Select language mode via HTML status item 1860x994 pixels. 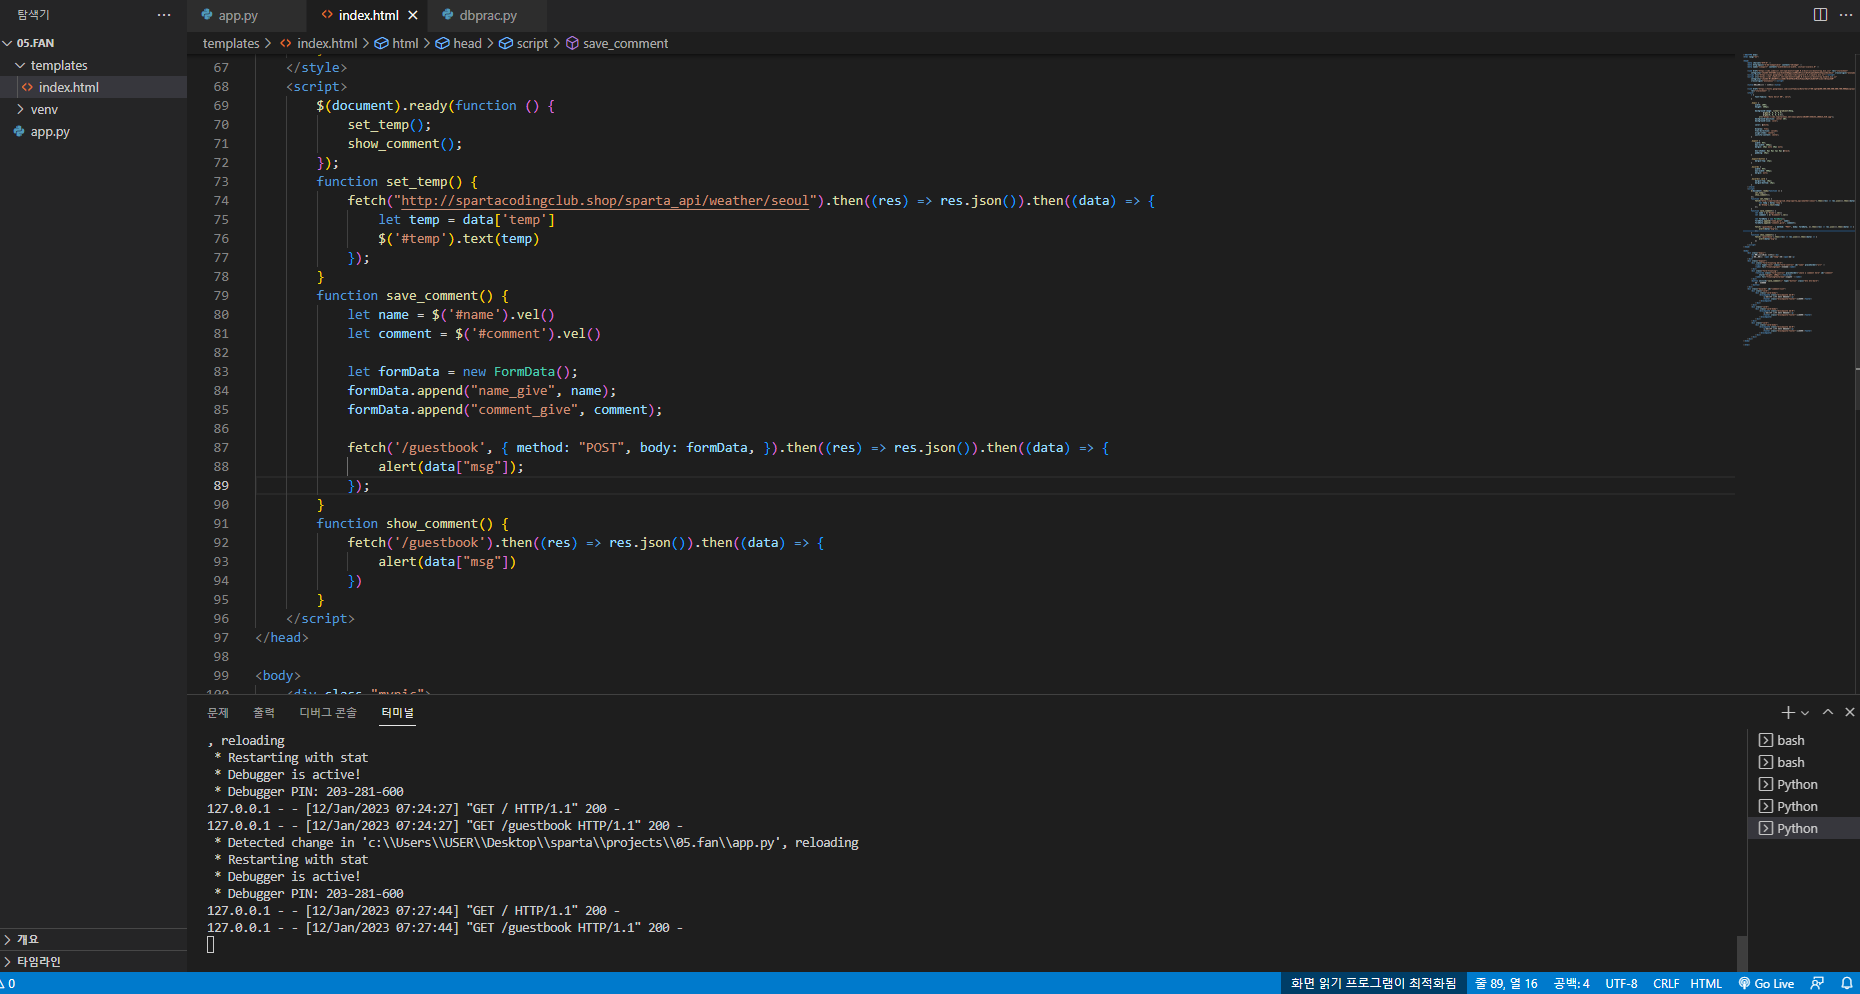[x=1706, y=984]
